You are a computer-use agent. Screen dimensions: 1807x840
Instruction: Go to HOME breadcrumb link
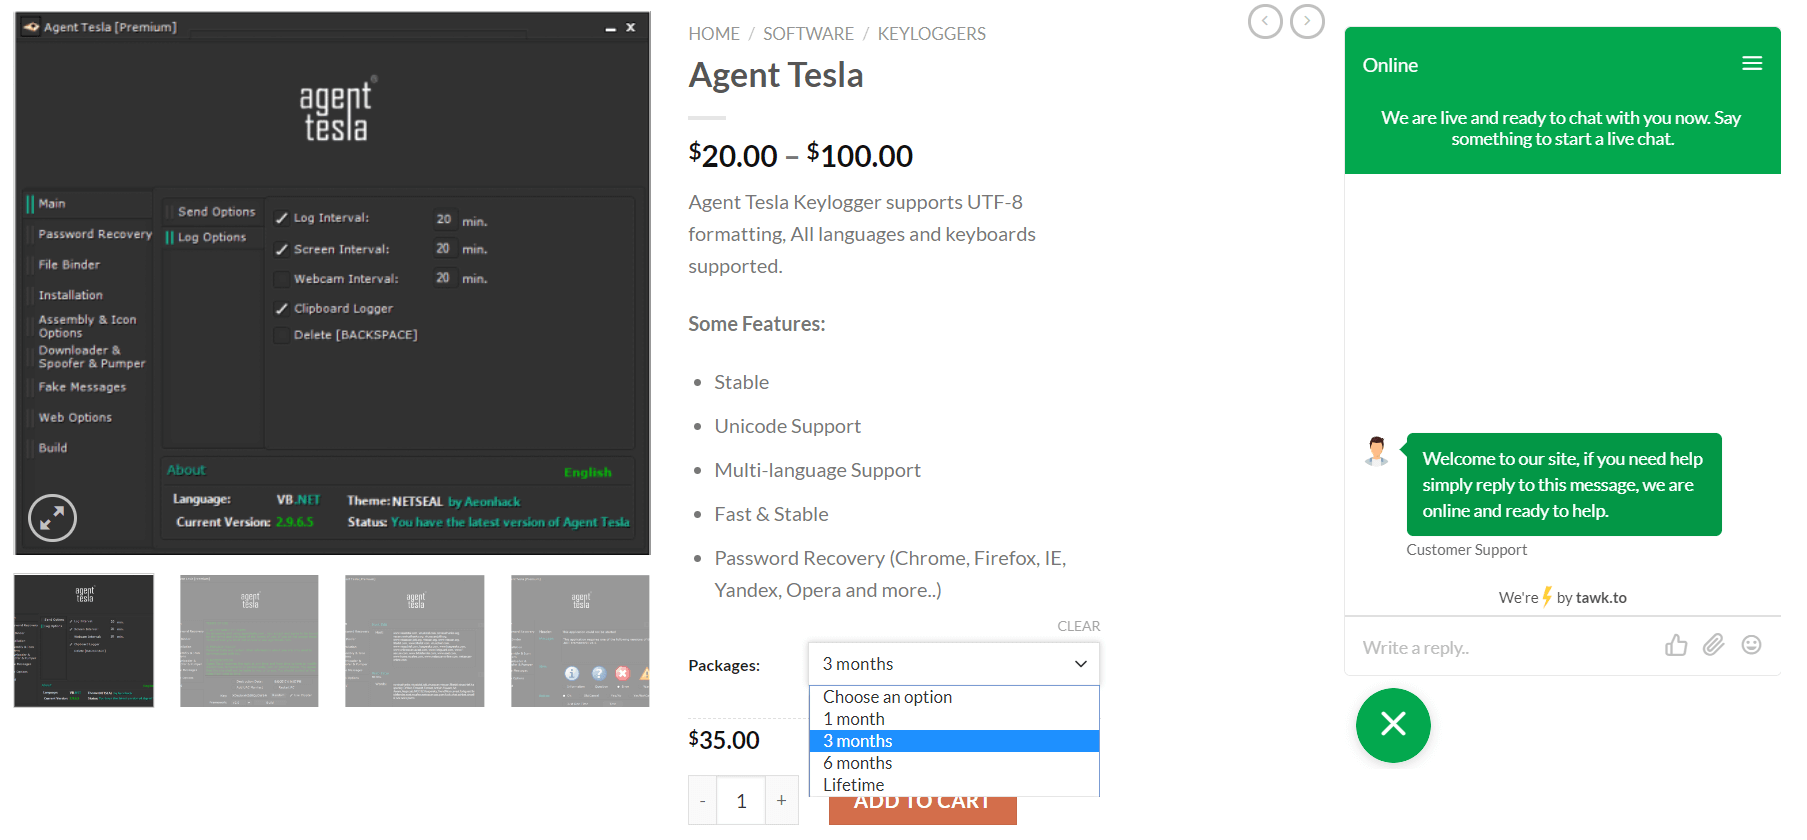pyautogui.click(x=714, y=34)
